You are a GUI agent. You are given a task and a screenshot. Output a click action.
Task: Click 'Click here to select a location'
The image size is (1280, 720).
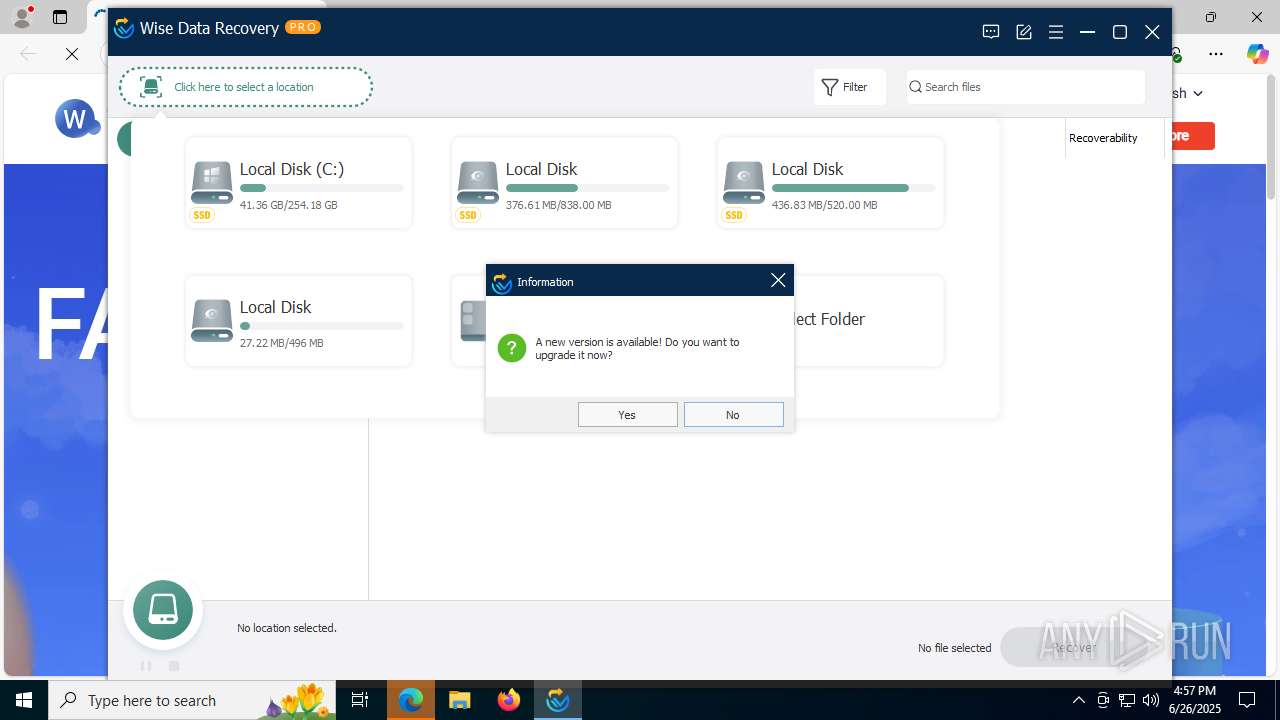pos(244,87)
